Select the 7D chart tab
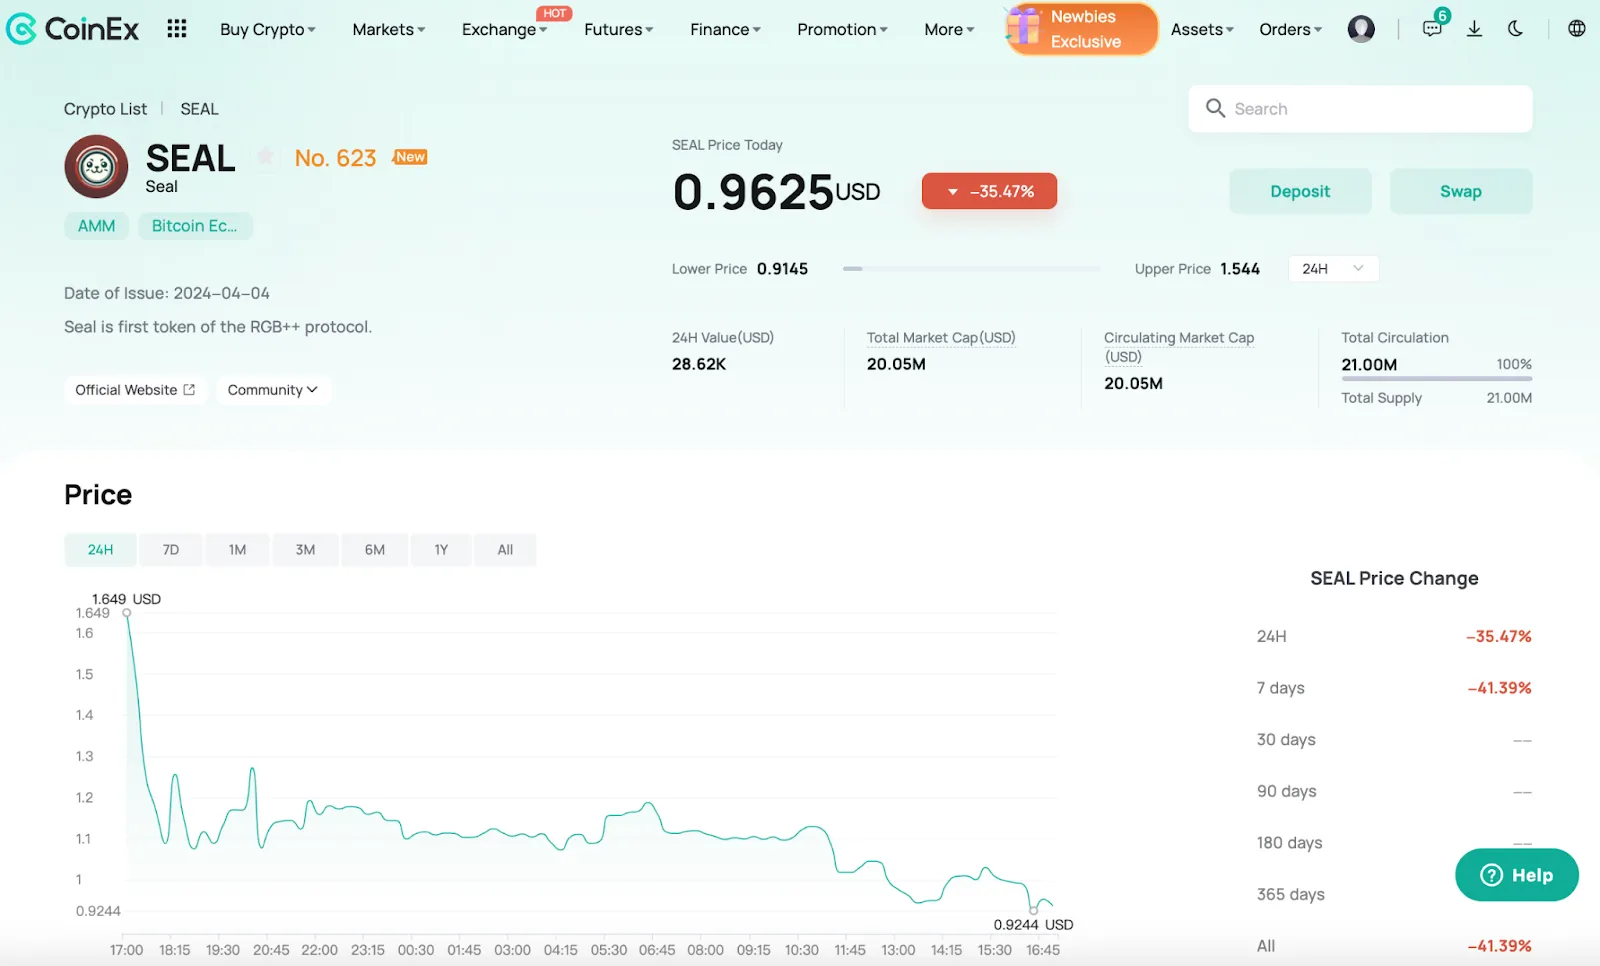Viewport: 1600px width, 966px height. coord(171,550)
